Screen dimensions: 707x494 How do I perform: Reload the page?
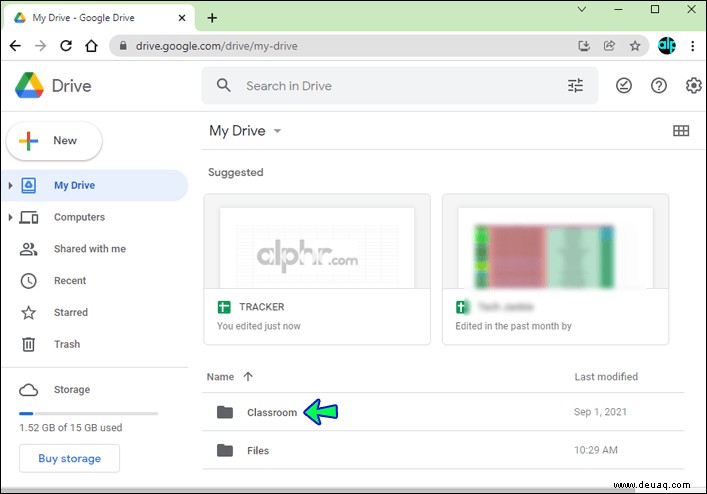(x=66, y=46)
